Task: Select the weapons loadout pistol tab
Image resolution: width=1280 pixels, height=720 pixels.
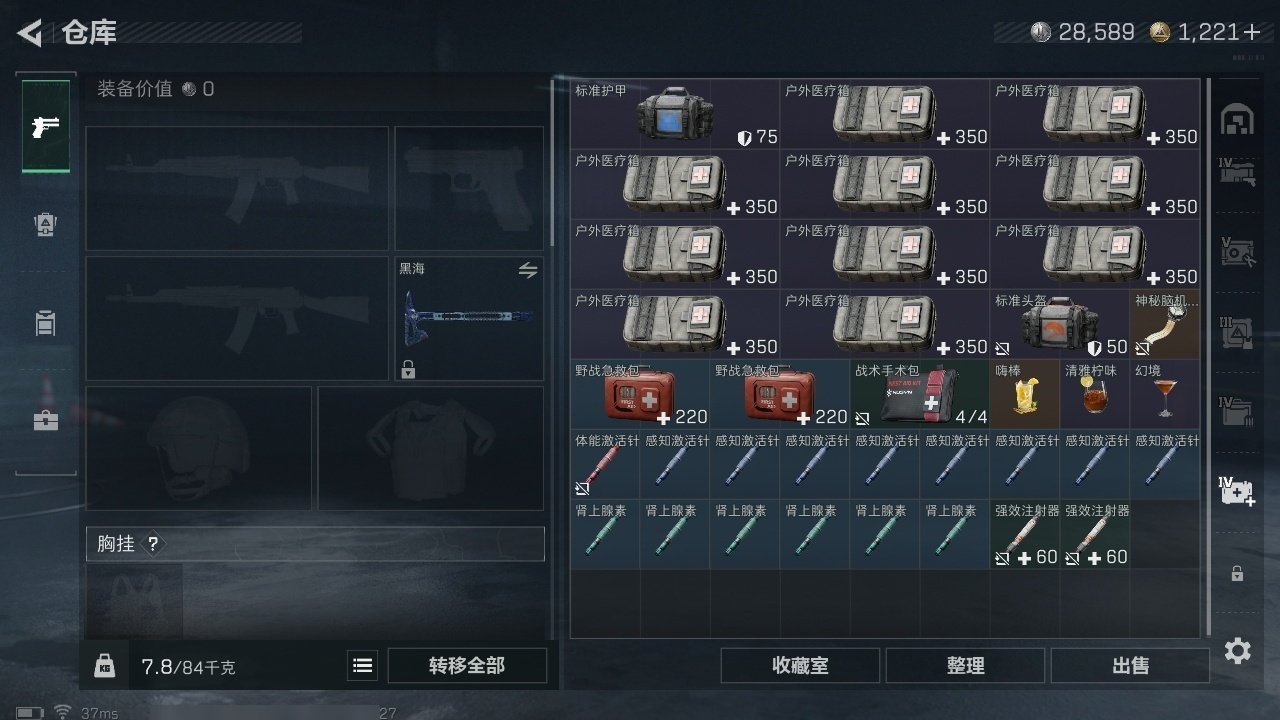Action: pyautogui.click(x=46, y=126)
